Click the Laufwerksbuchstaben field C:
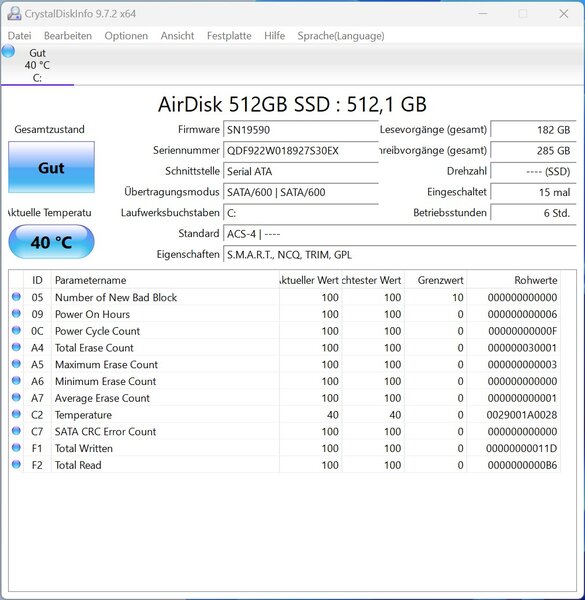This screenshot has width=585, height=600. point(301,213)
